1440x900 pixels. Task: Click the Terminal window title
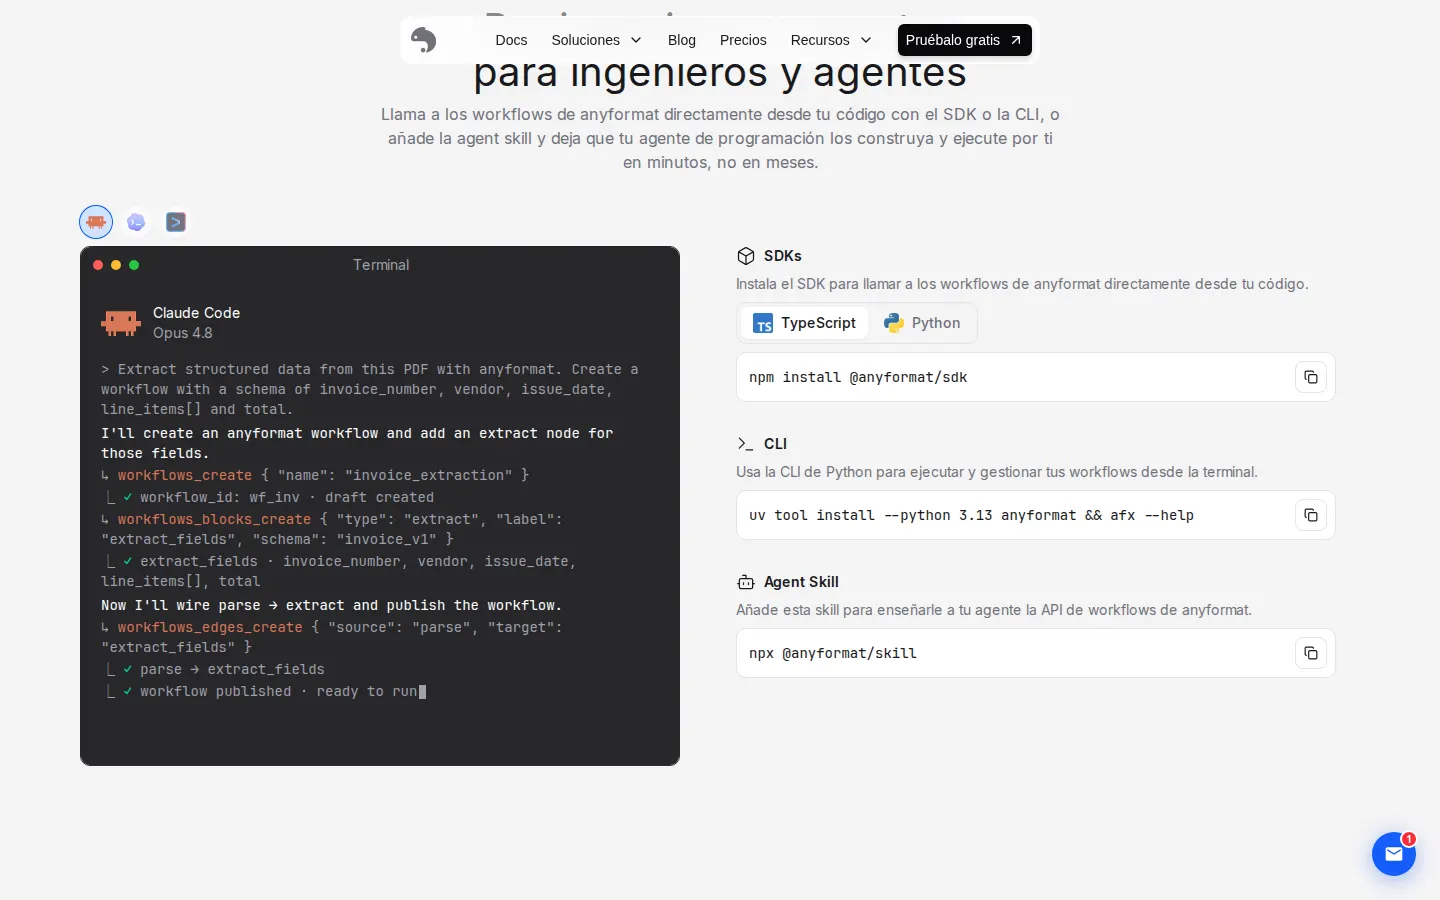point(381,265)
